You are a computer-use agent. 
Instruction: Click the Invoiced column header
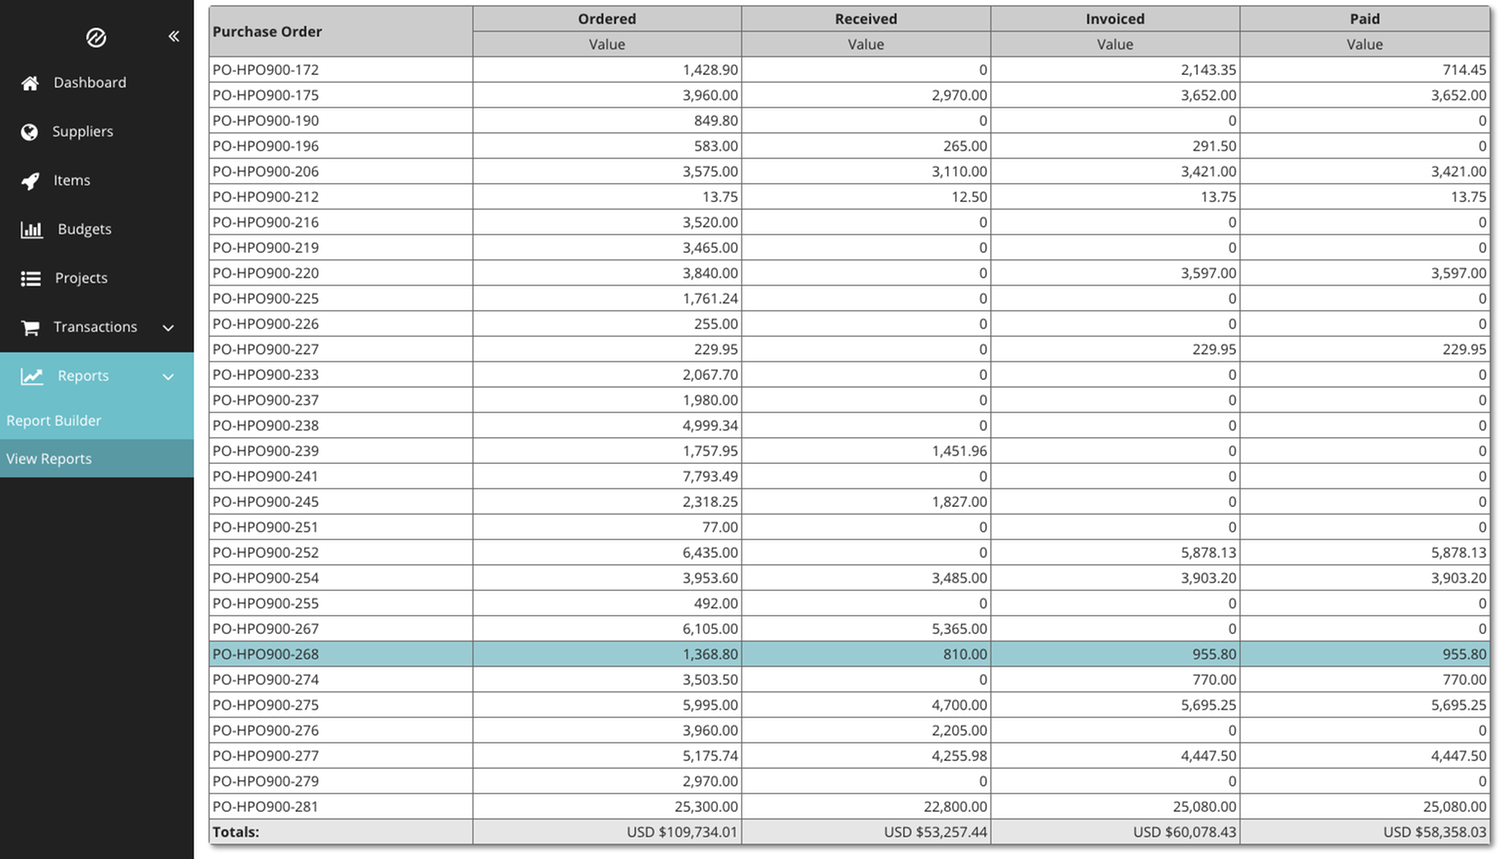click(1115, 19)
